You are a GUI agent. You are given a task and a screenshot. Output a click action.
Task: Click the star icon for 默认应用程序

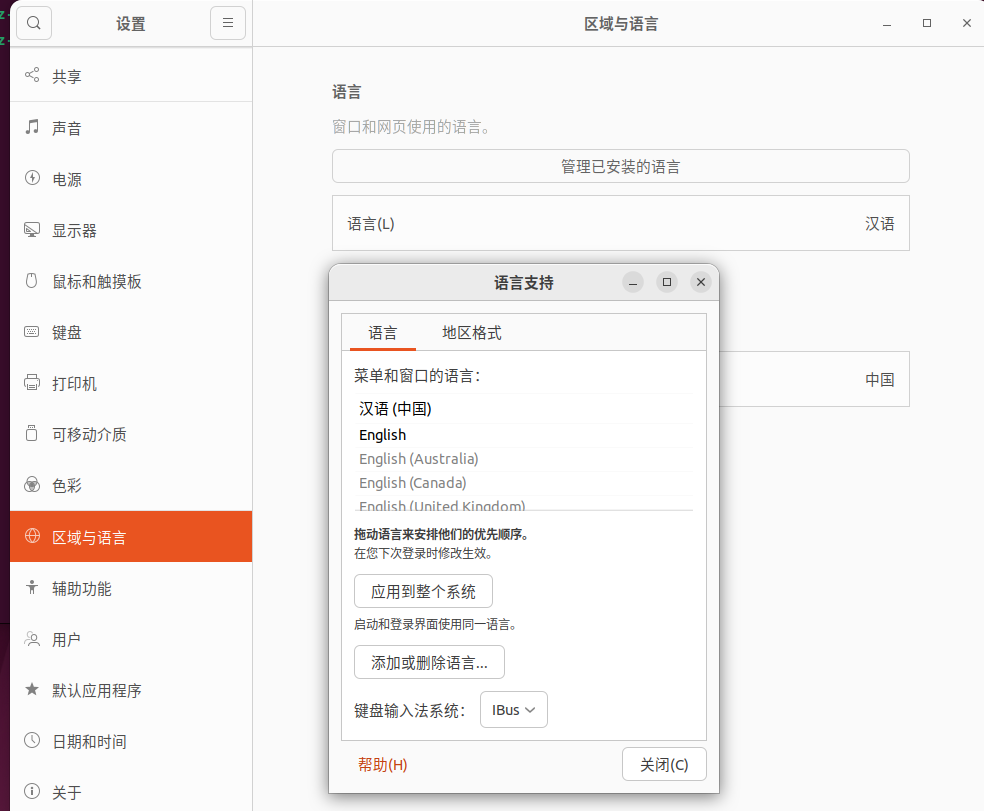pyautogui.click(x=32, y=689)
